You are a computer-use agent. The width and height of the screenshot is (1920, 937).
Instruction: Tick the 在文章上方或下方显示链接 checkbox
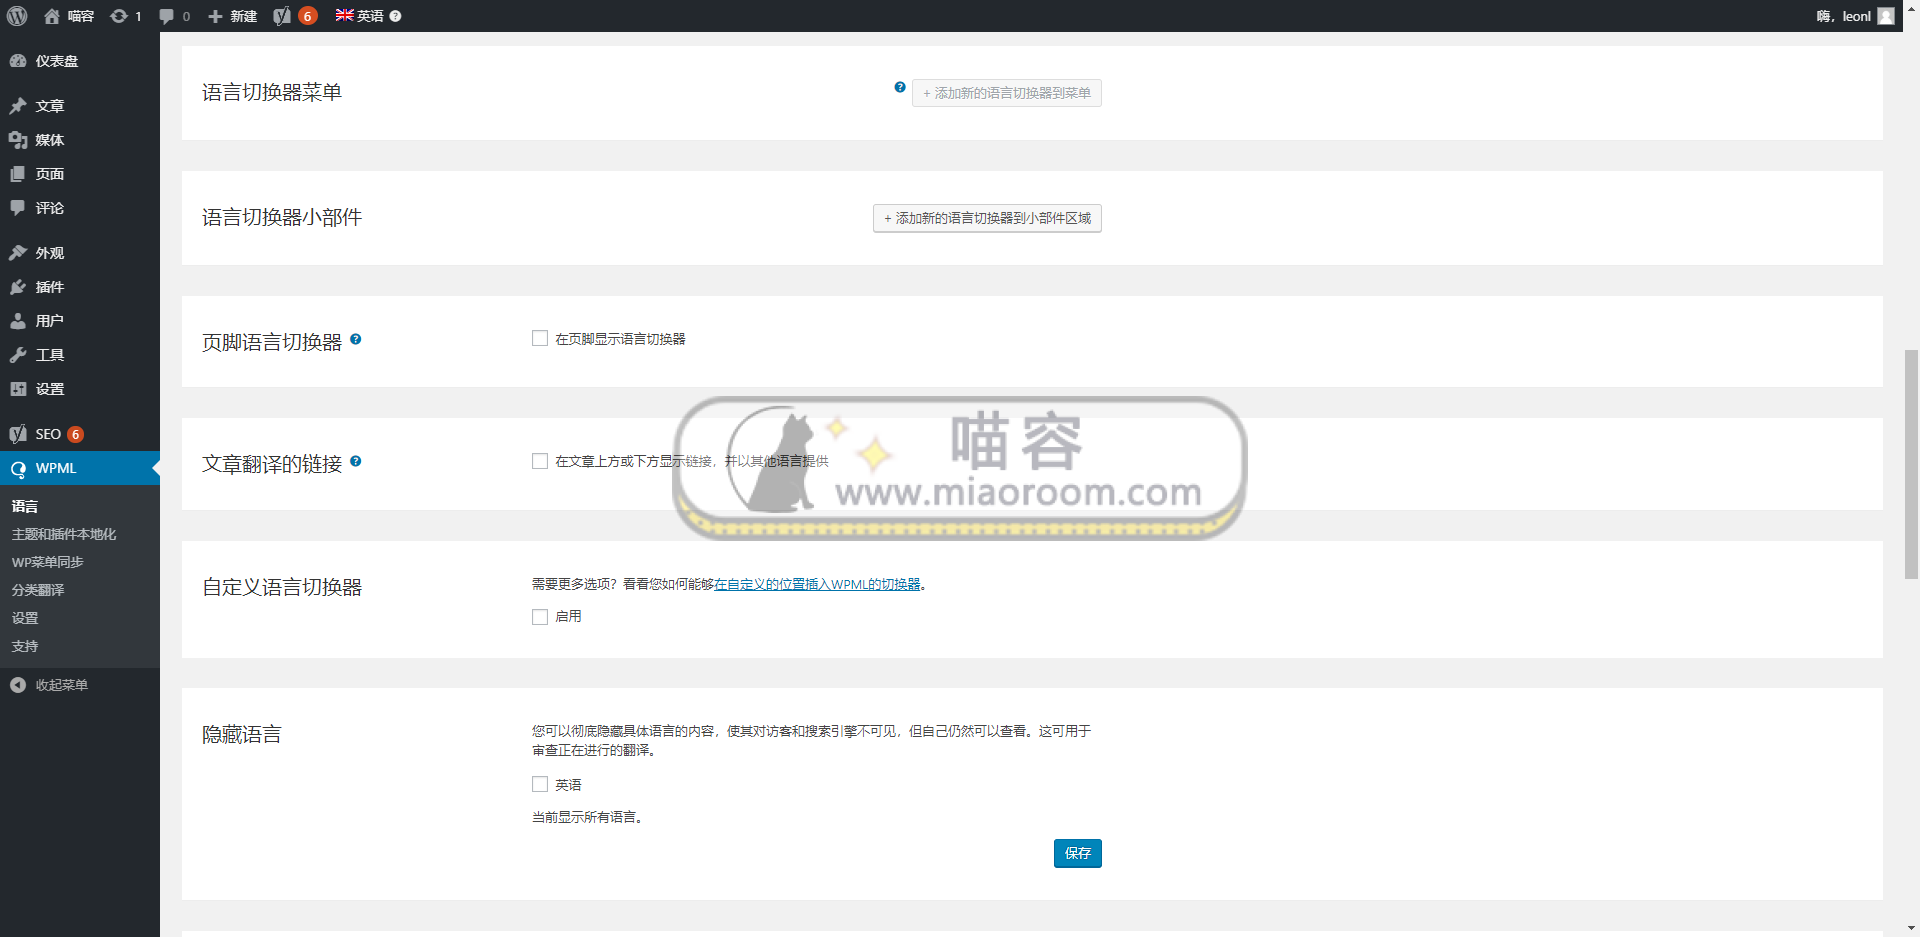[x=540, y=461]
